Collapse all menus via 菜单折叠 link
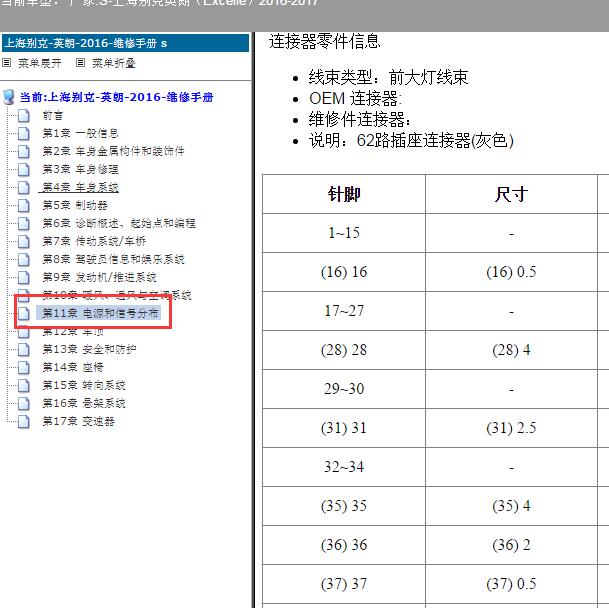609x608 pixels. click(x=113, y=63)
